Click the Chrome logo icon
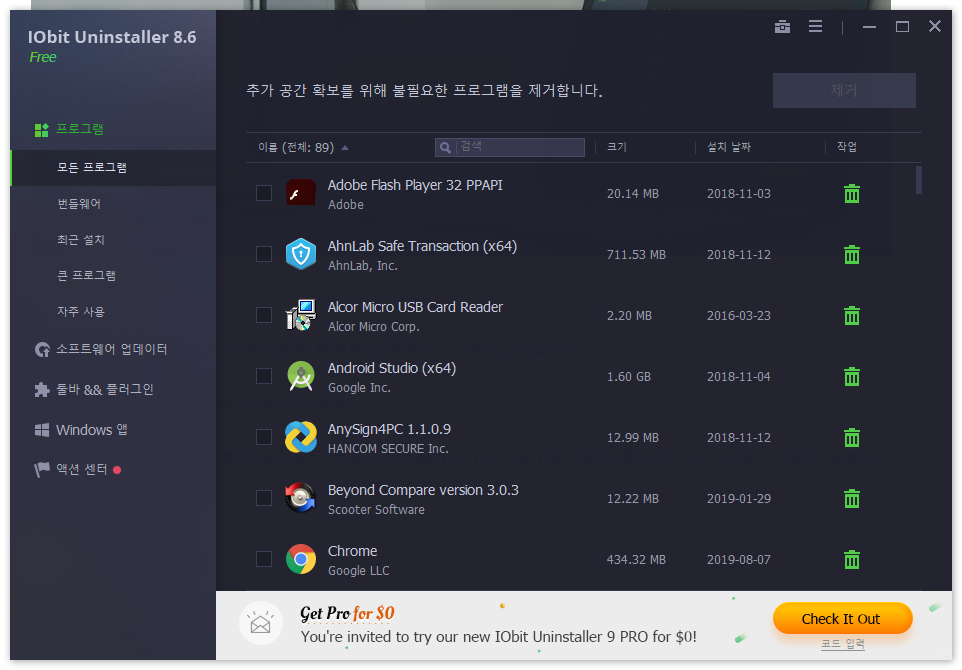 pos(301,559)
